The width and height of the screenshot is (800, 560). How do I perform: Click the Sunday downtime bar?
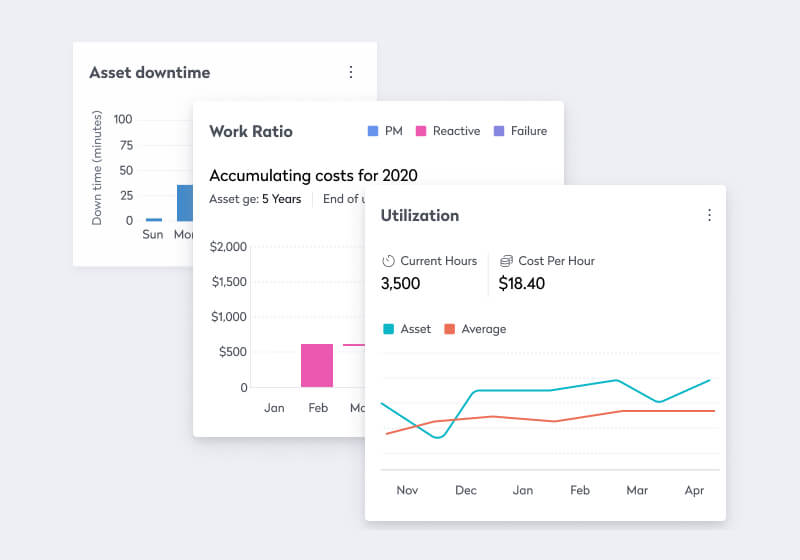point(153,219)
